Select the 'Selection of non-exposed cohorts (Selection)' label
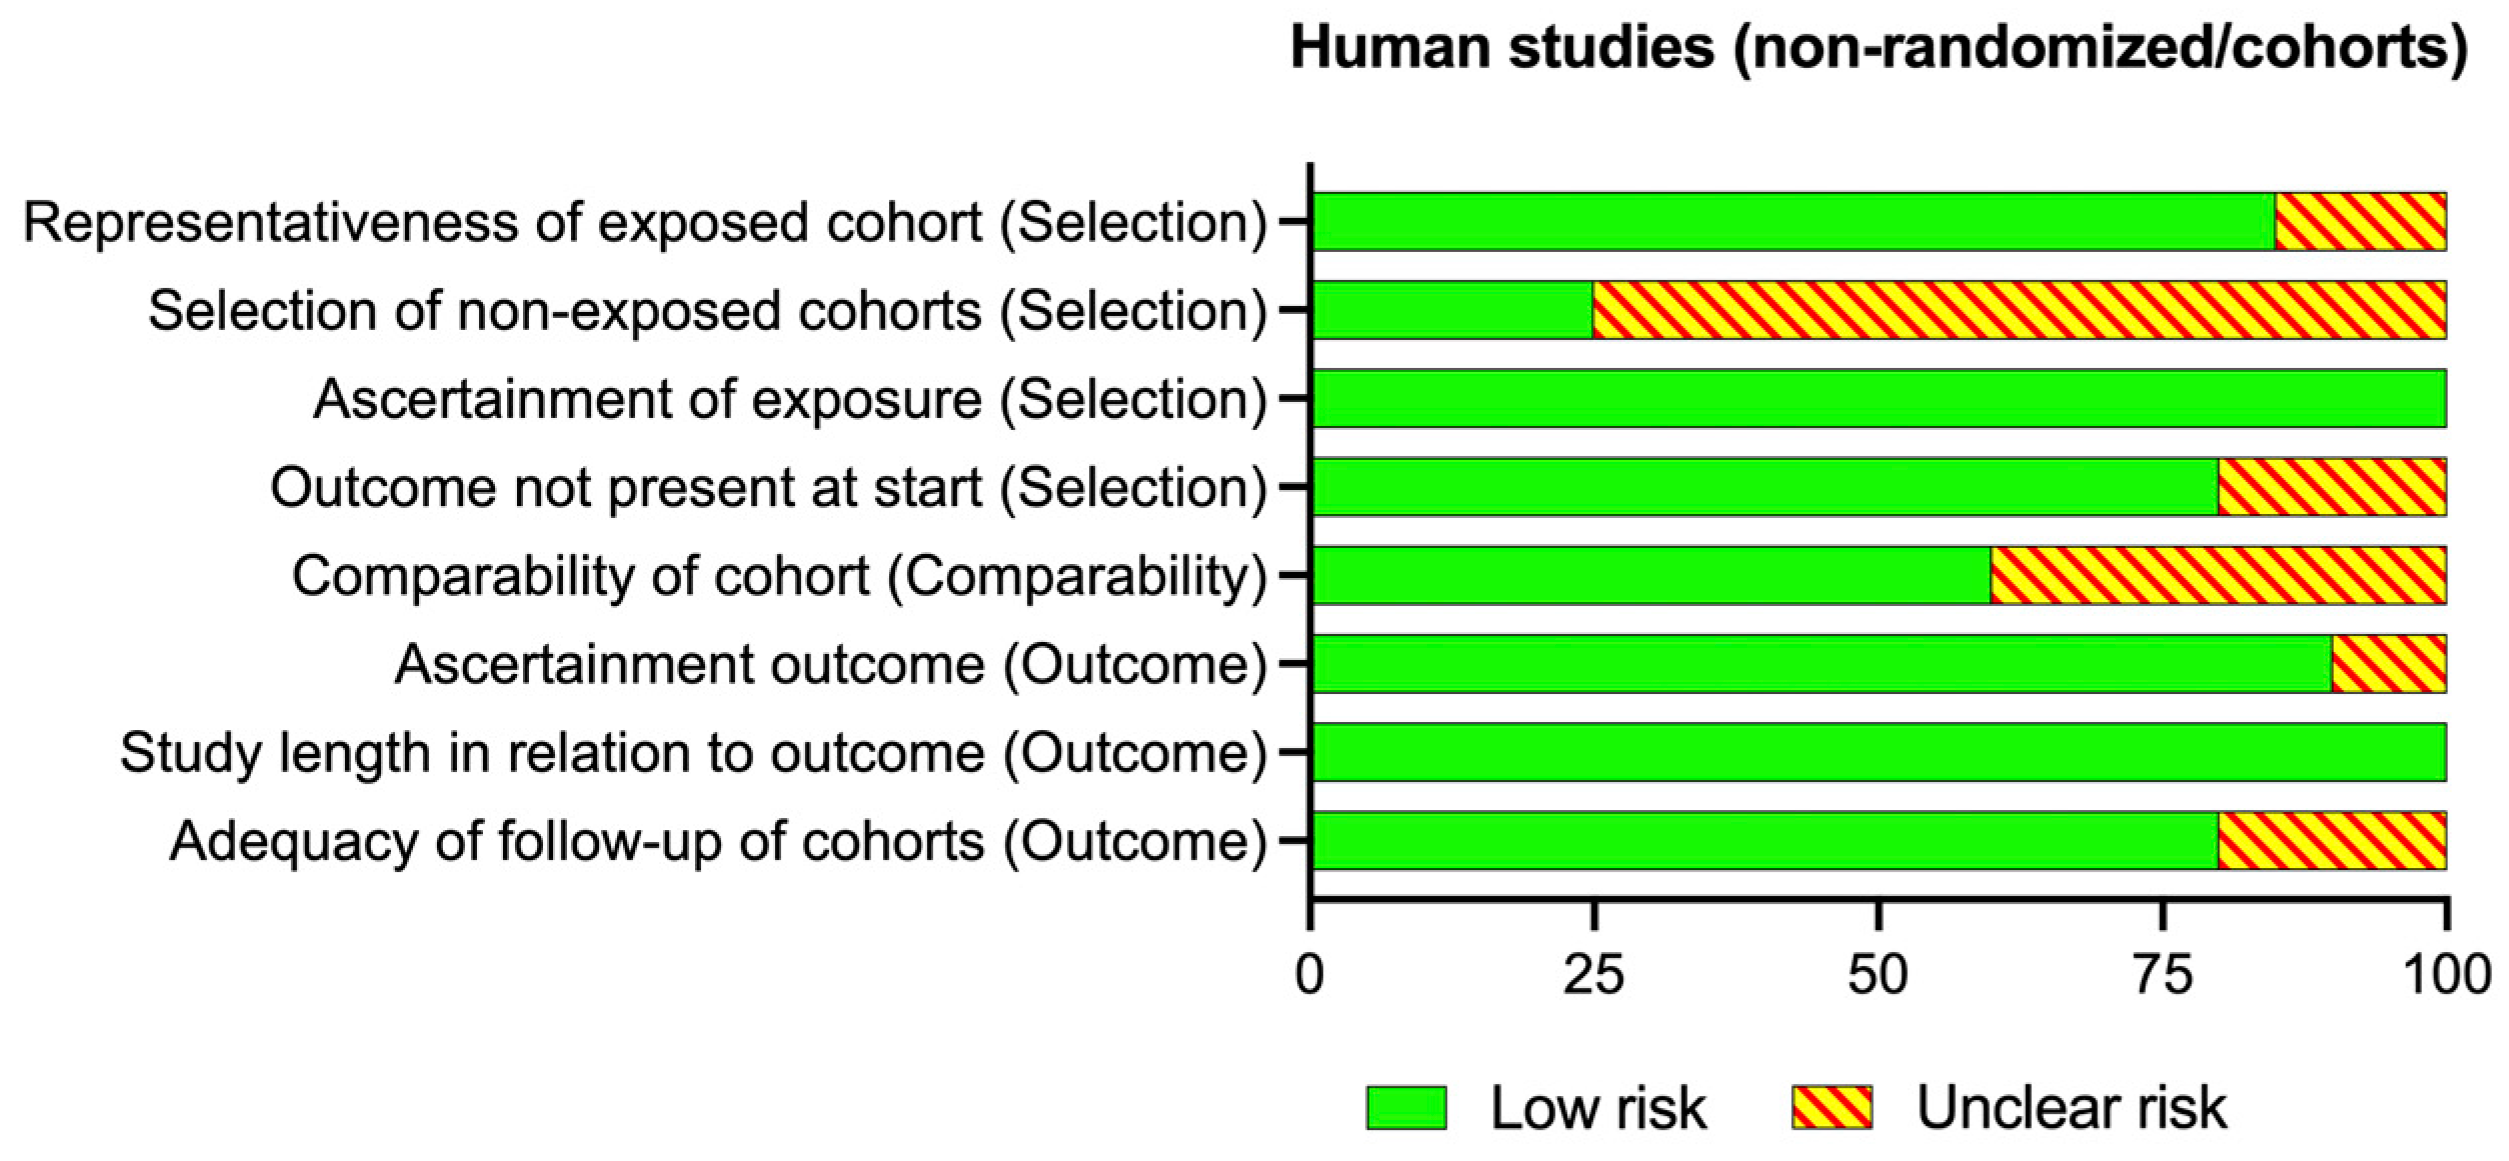 click(708, 311)
